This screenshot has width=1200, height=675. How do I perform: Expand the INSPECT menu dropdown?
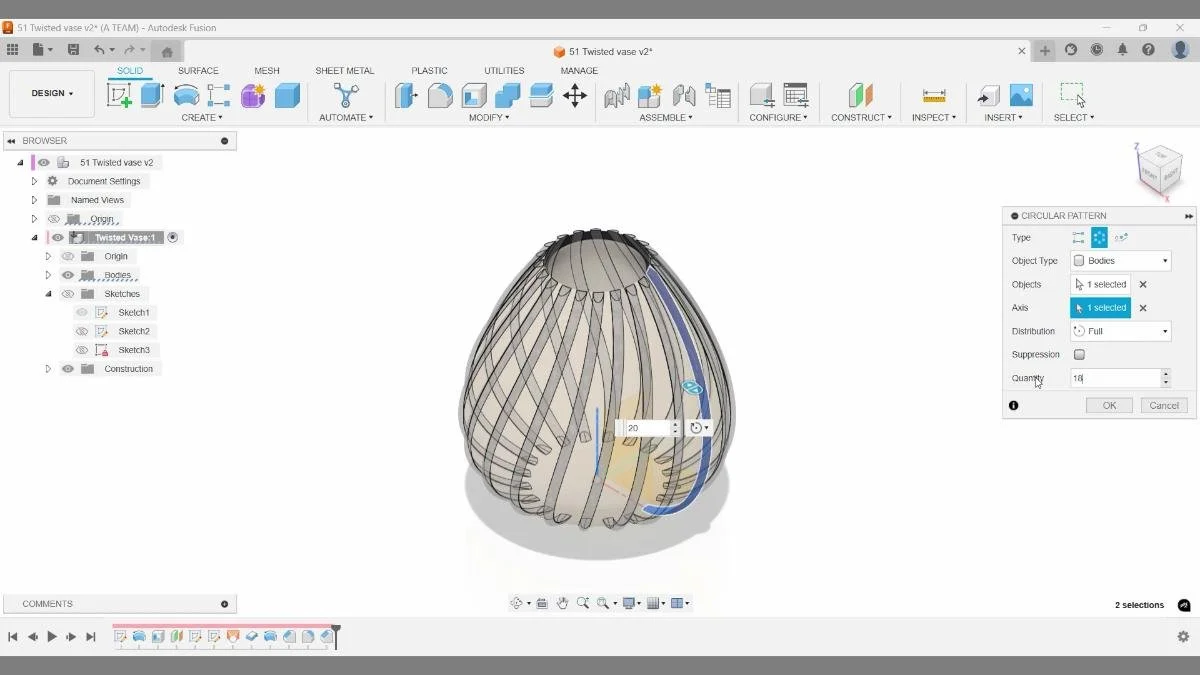[x=934, y=118]
